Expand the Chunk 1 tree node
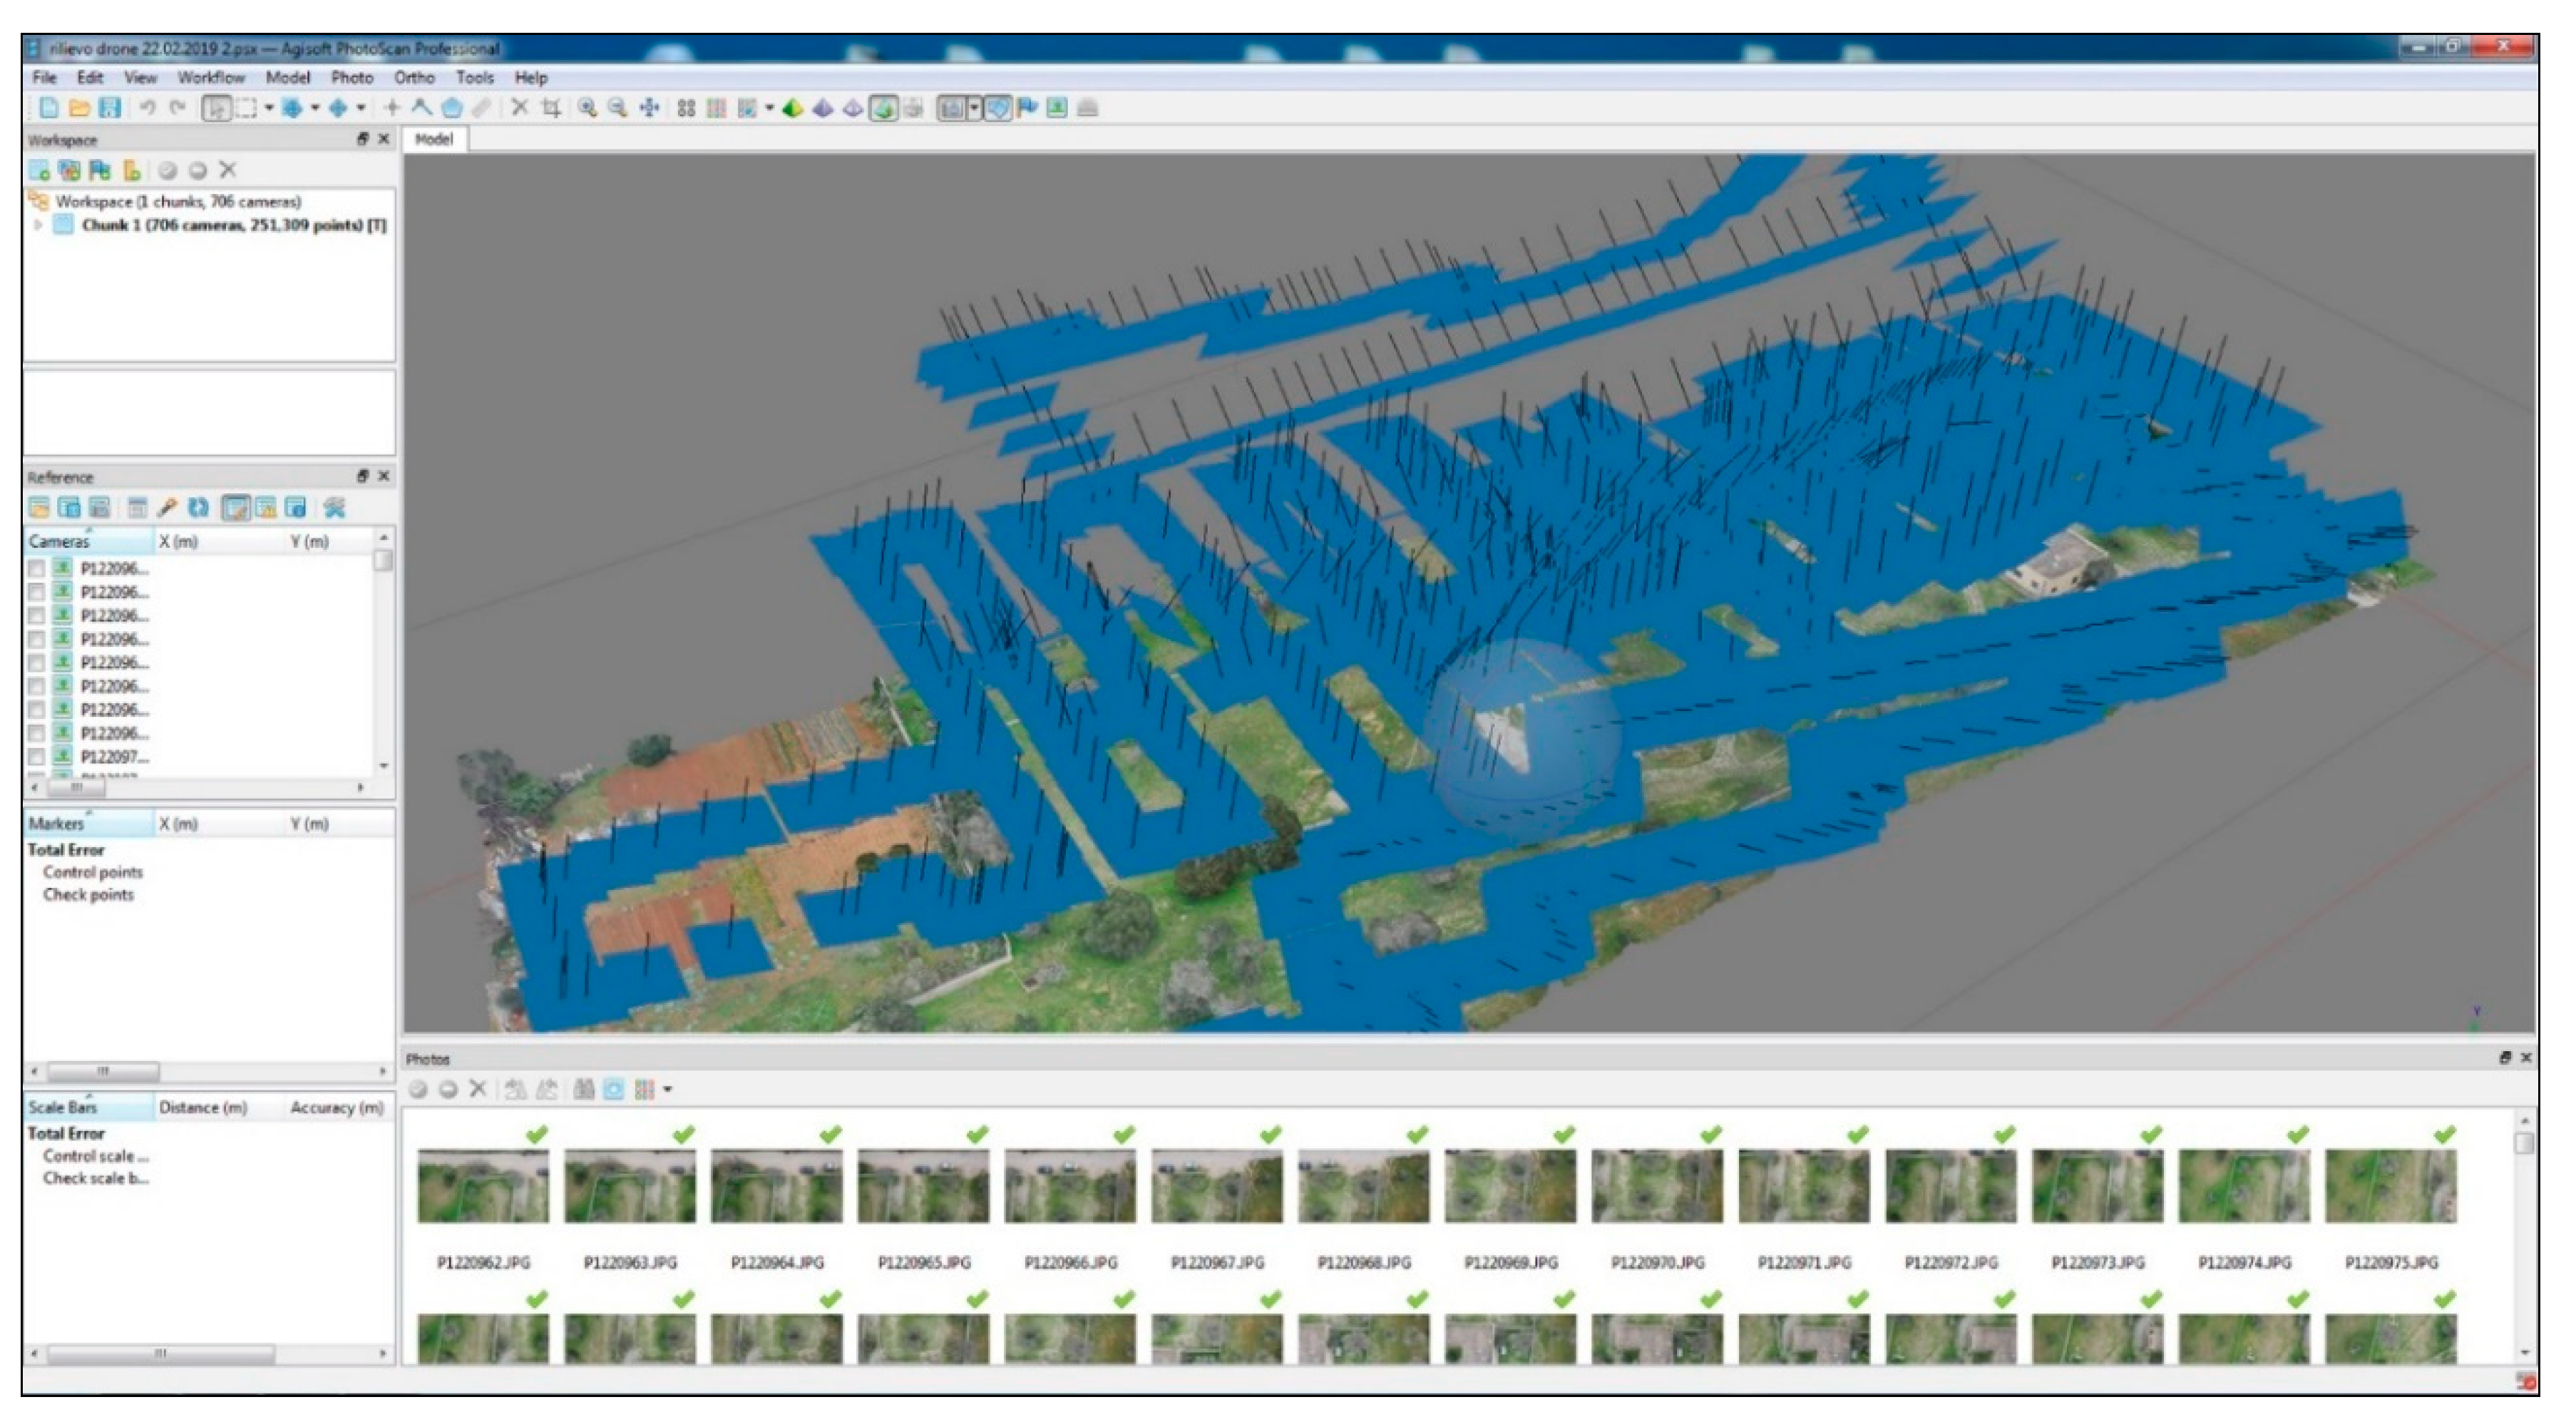The width and height of the screenshot is (2576, 1412). tap(38, 225)
